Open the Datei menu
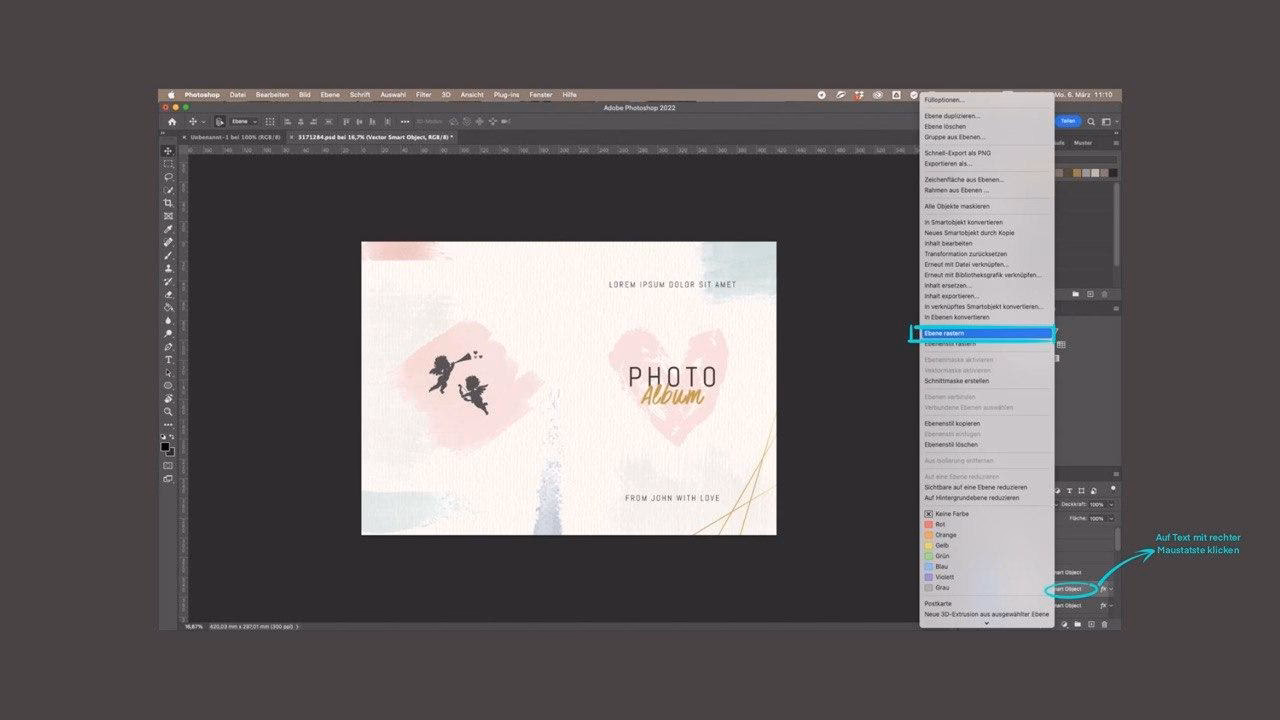The width and height of the screenshot is (1280, 720). coord(238,95)
